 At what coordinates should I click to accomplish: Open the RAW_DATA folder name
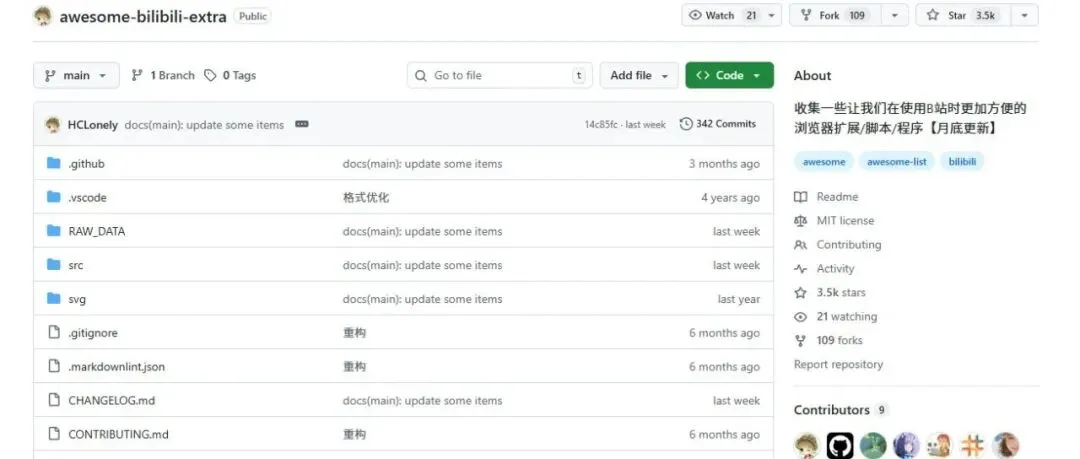point(96,232)
